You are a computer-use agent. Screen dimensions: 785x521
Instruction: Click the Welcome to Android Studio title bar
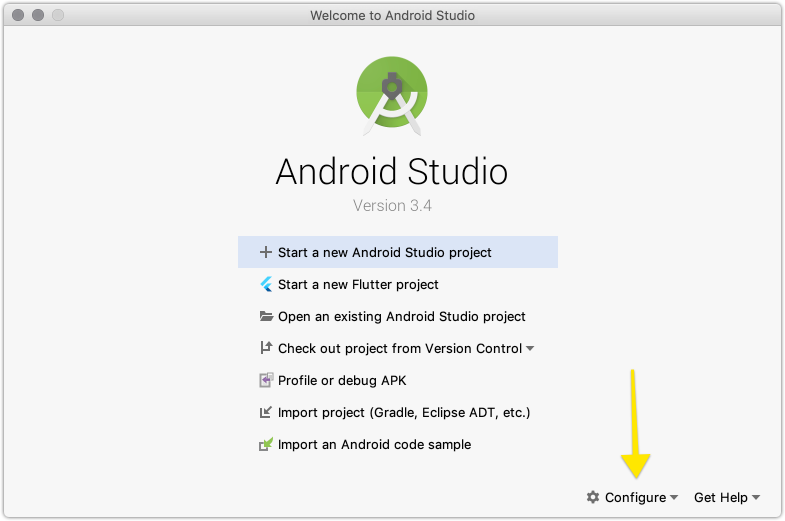392,15
